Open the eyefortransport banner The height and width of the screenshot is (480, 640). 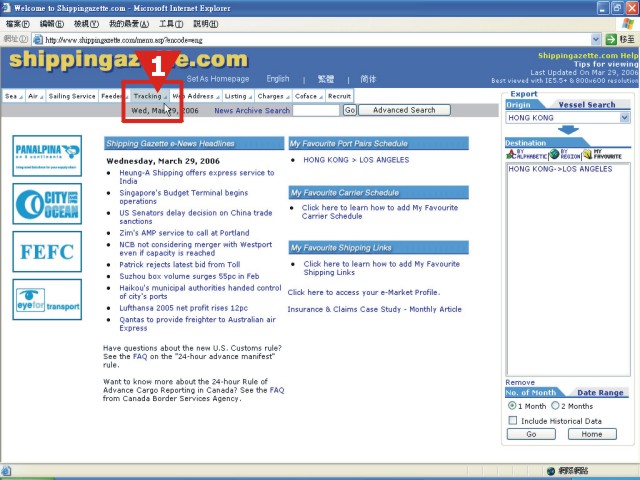47,300
